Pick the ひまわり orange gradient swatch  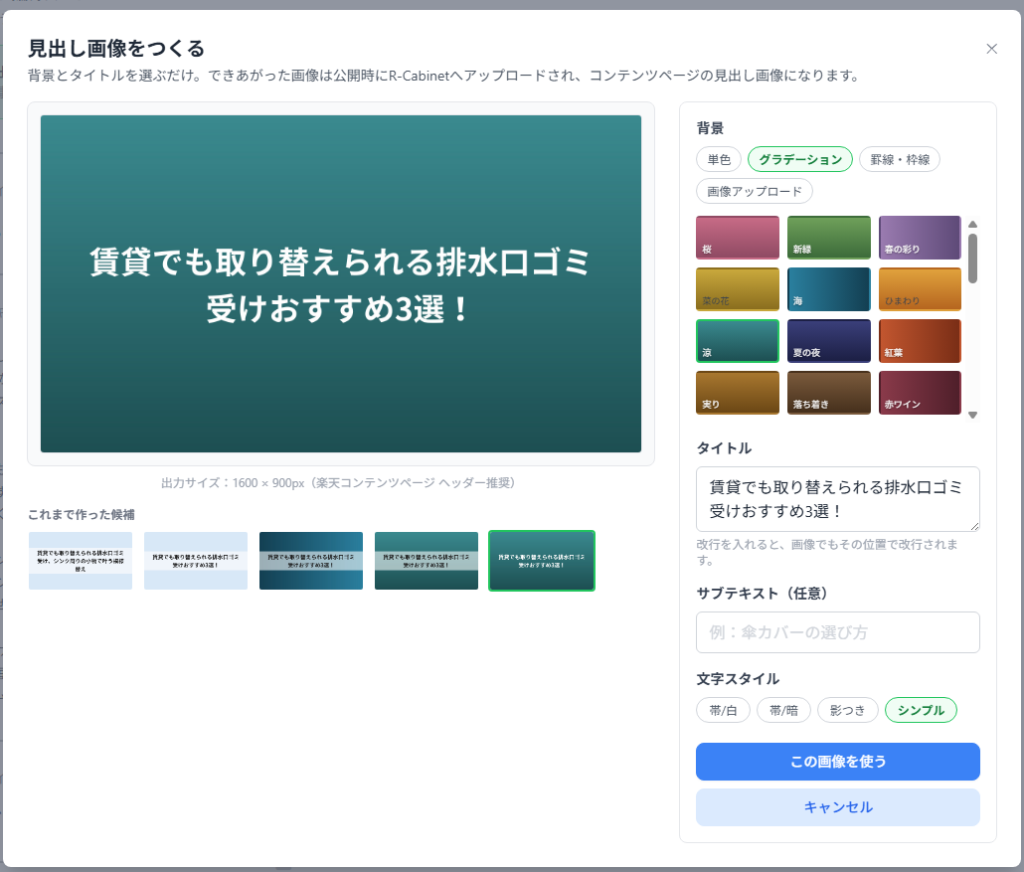(x=920, y=289)
